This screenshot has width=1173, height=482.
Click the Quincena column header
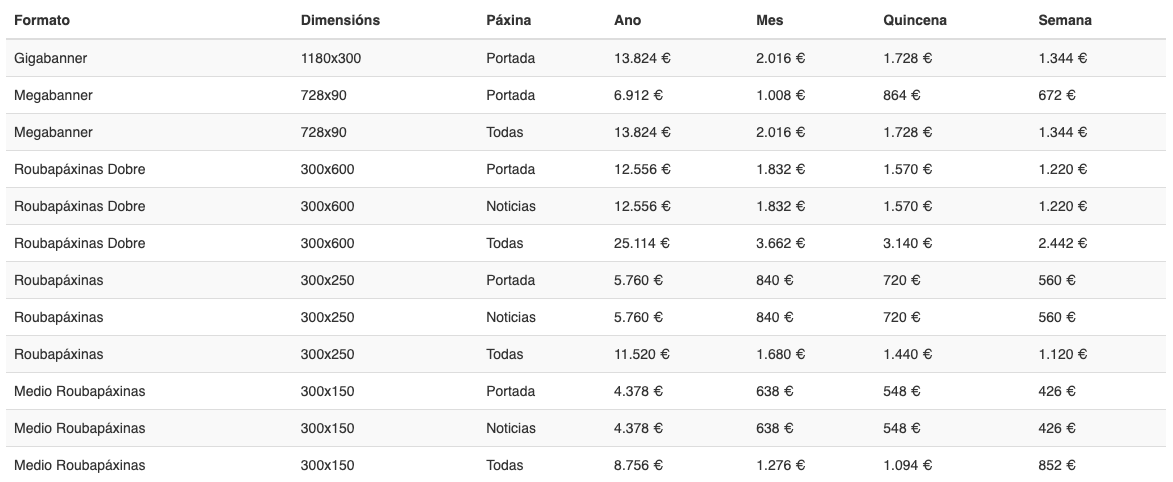[915, 20]
